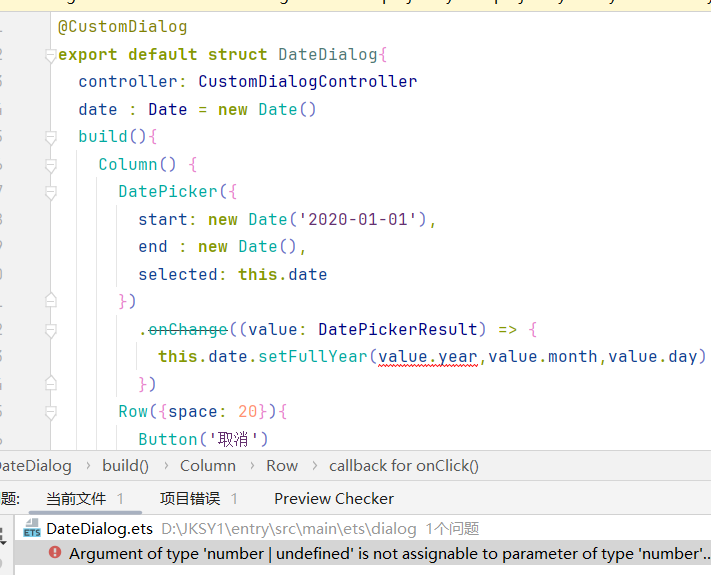Click the @CustomDialog decorator
Image resolution: width=711 pixels, height=575 pixels.
[122, 27]
